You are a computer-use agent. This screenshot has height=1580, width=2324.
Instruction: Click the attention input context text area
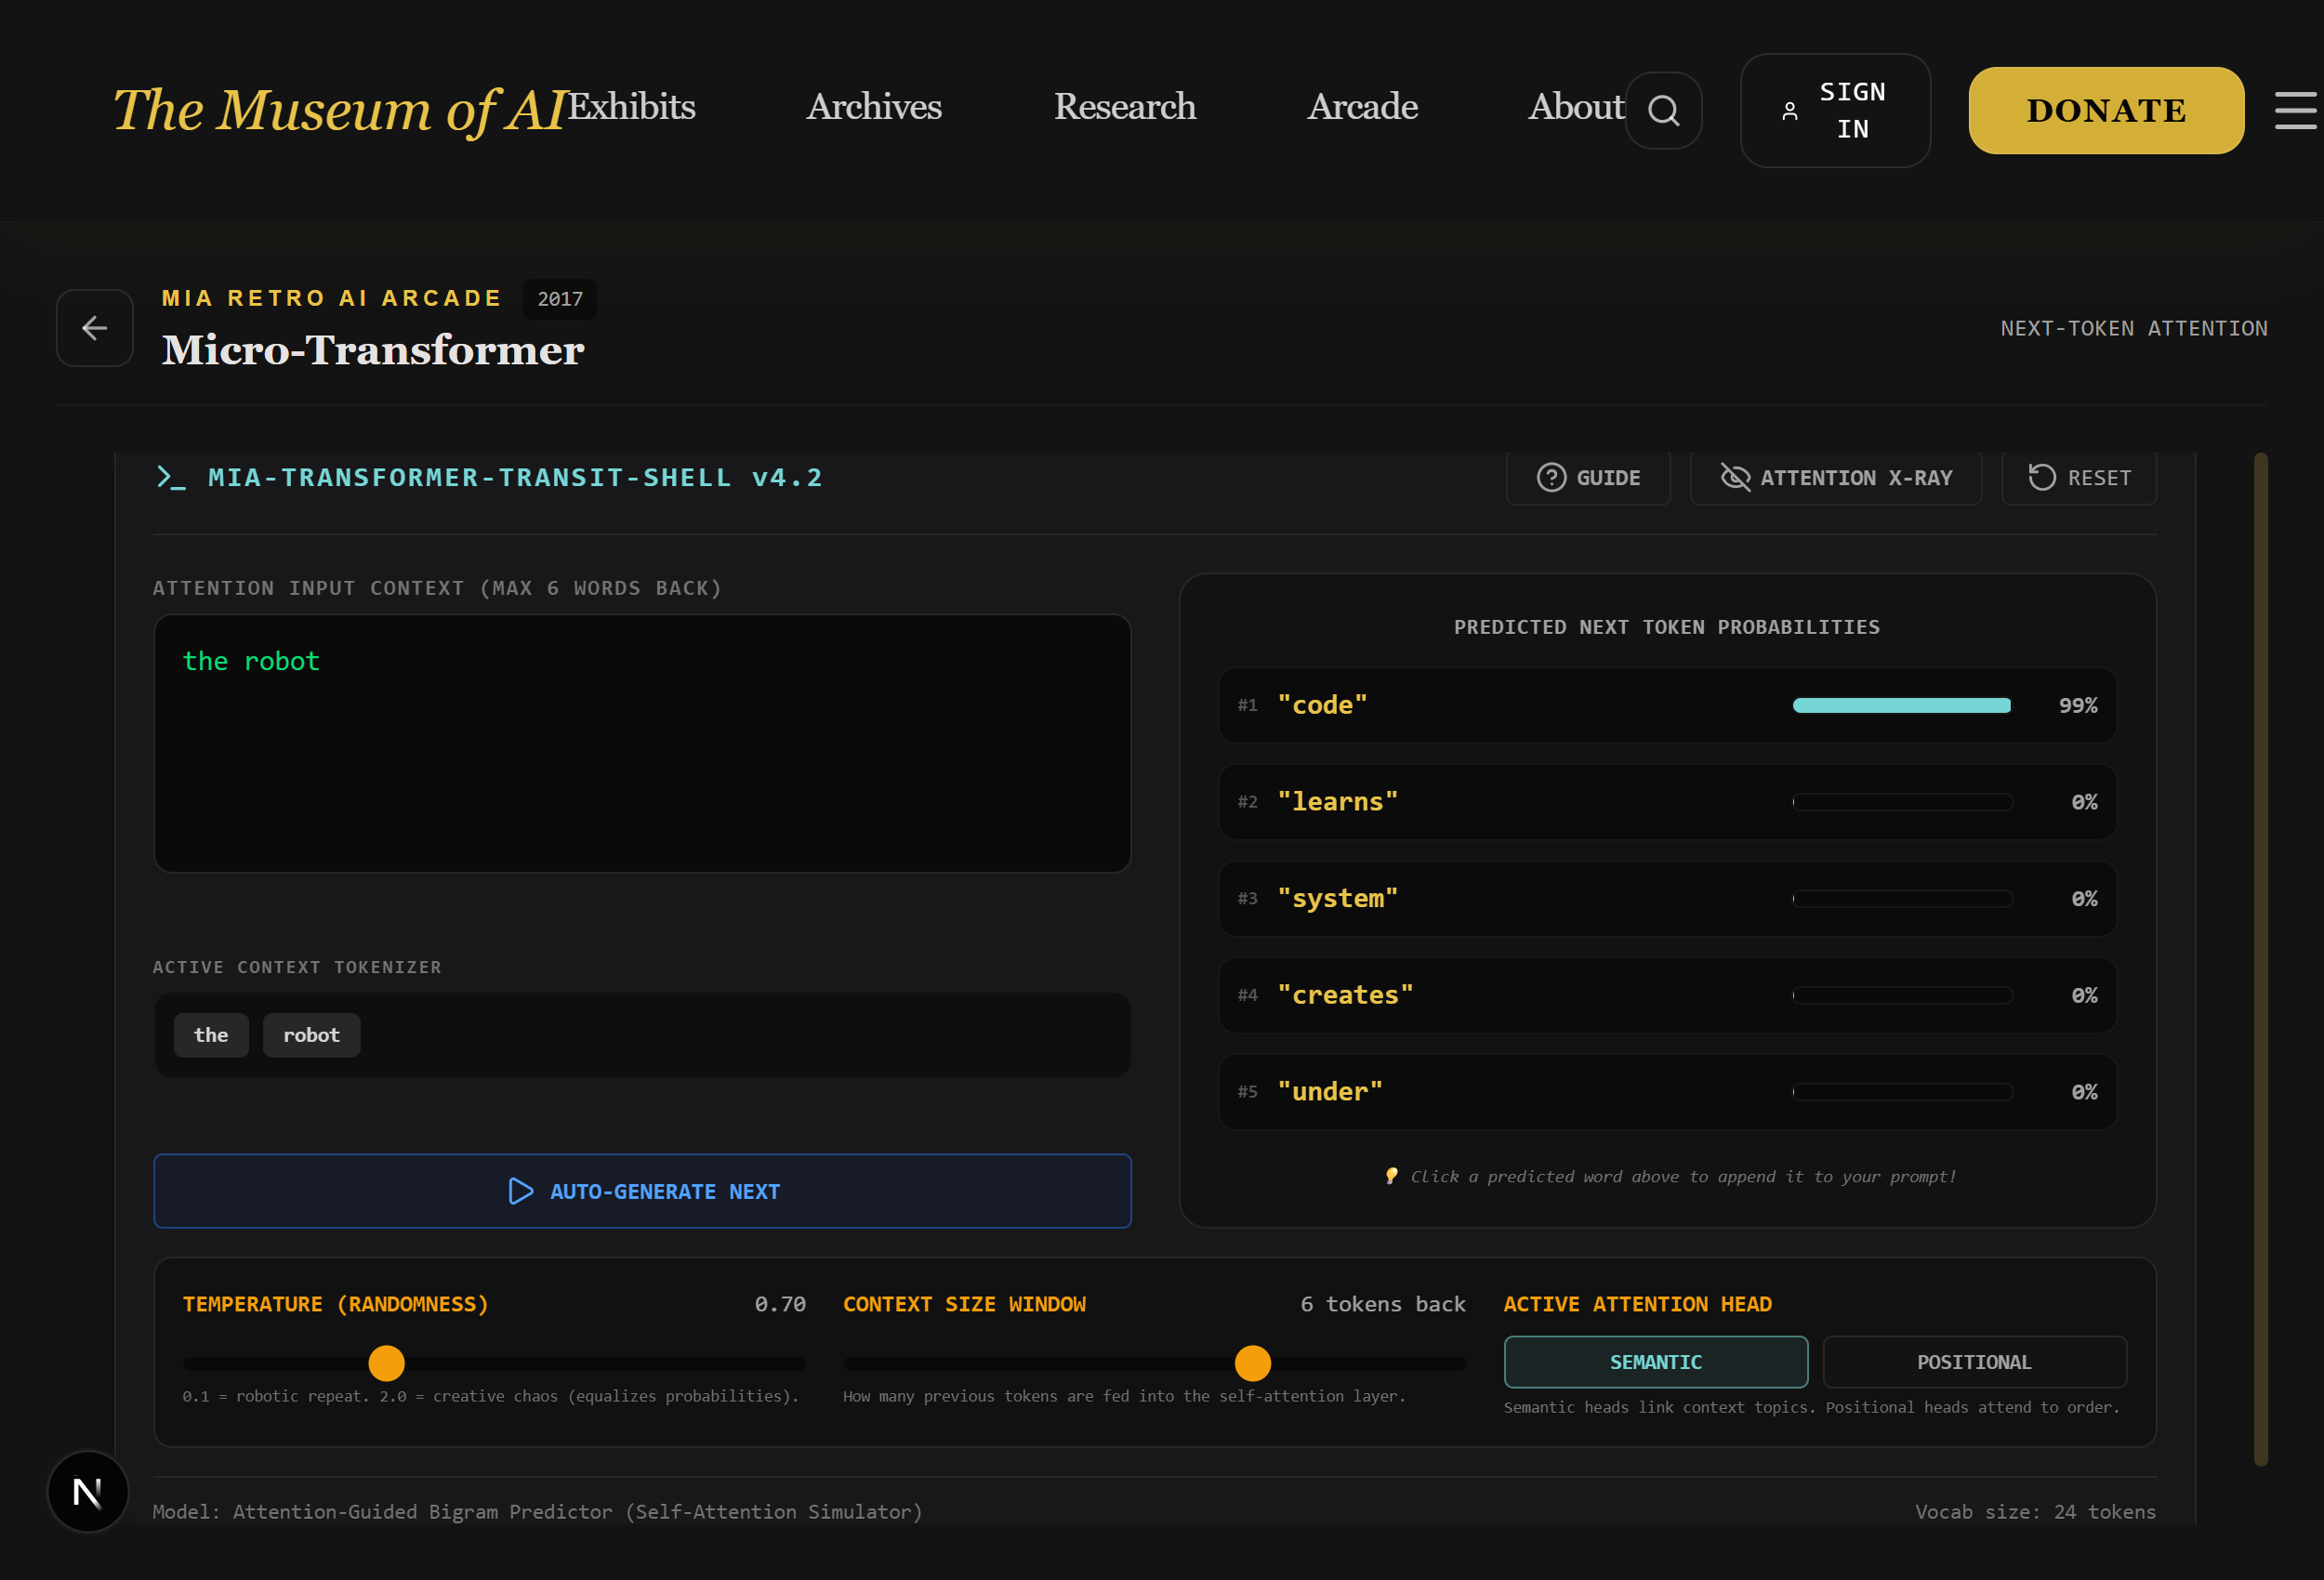tap(642, 743)
